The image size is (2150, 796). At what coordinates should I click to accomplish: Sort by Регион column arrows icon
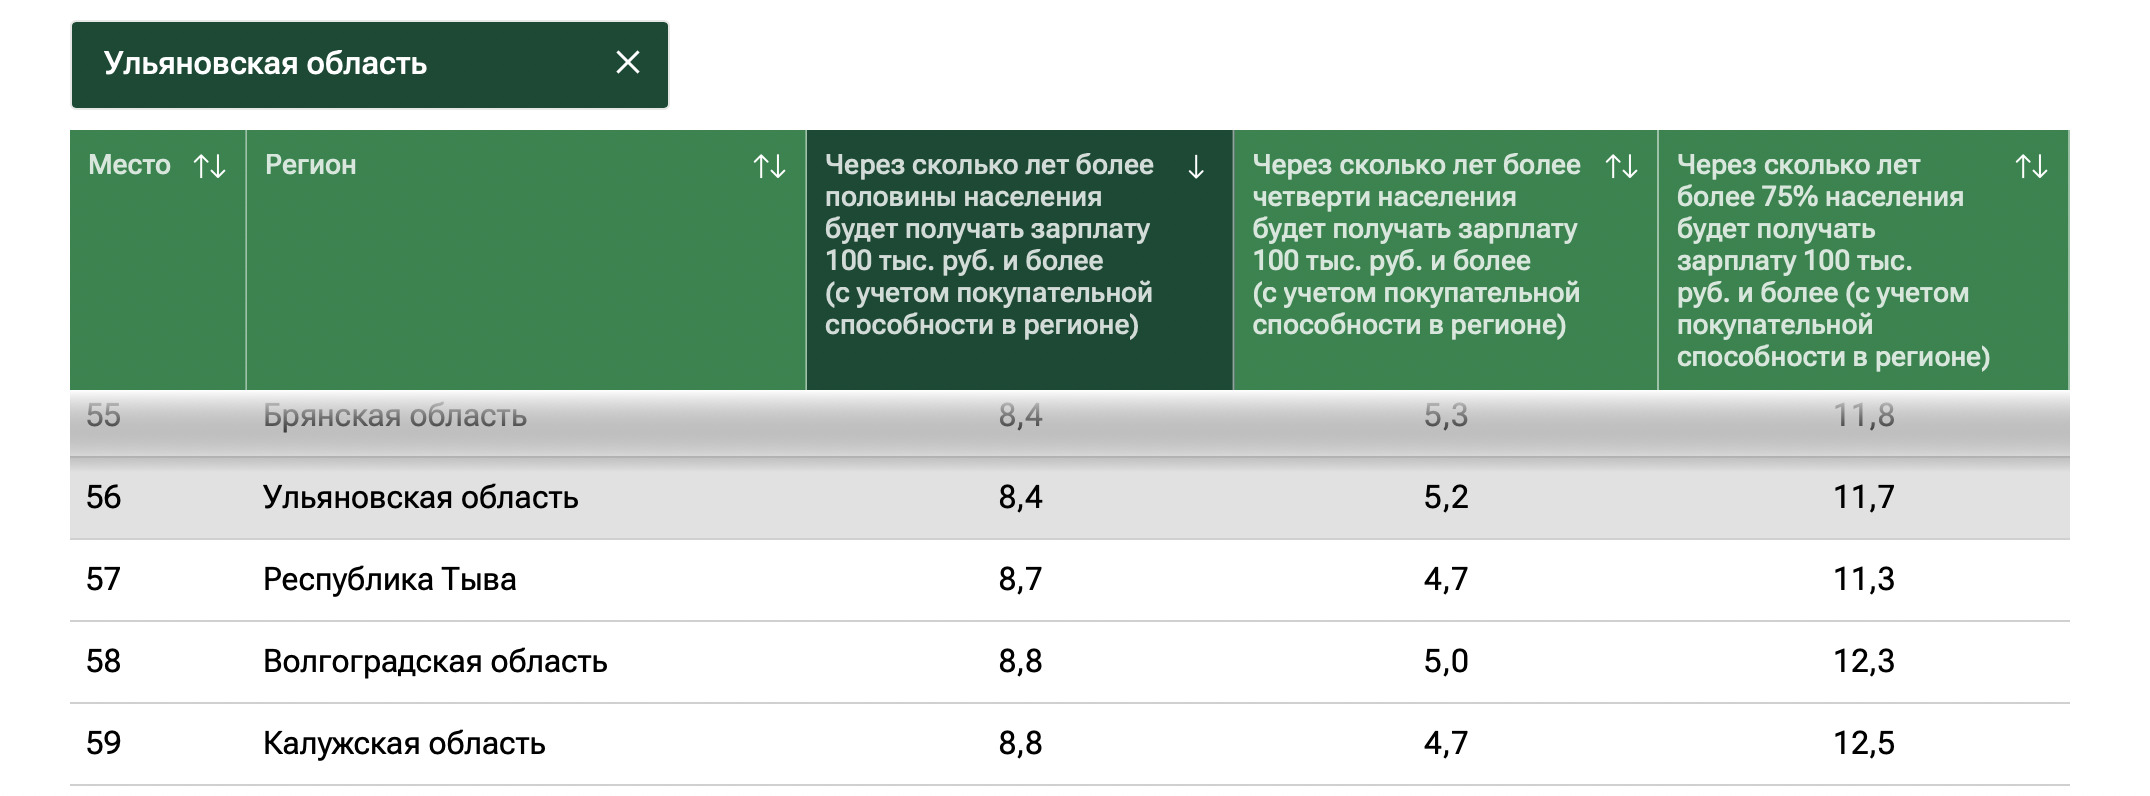click(769, 166)
